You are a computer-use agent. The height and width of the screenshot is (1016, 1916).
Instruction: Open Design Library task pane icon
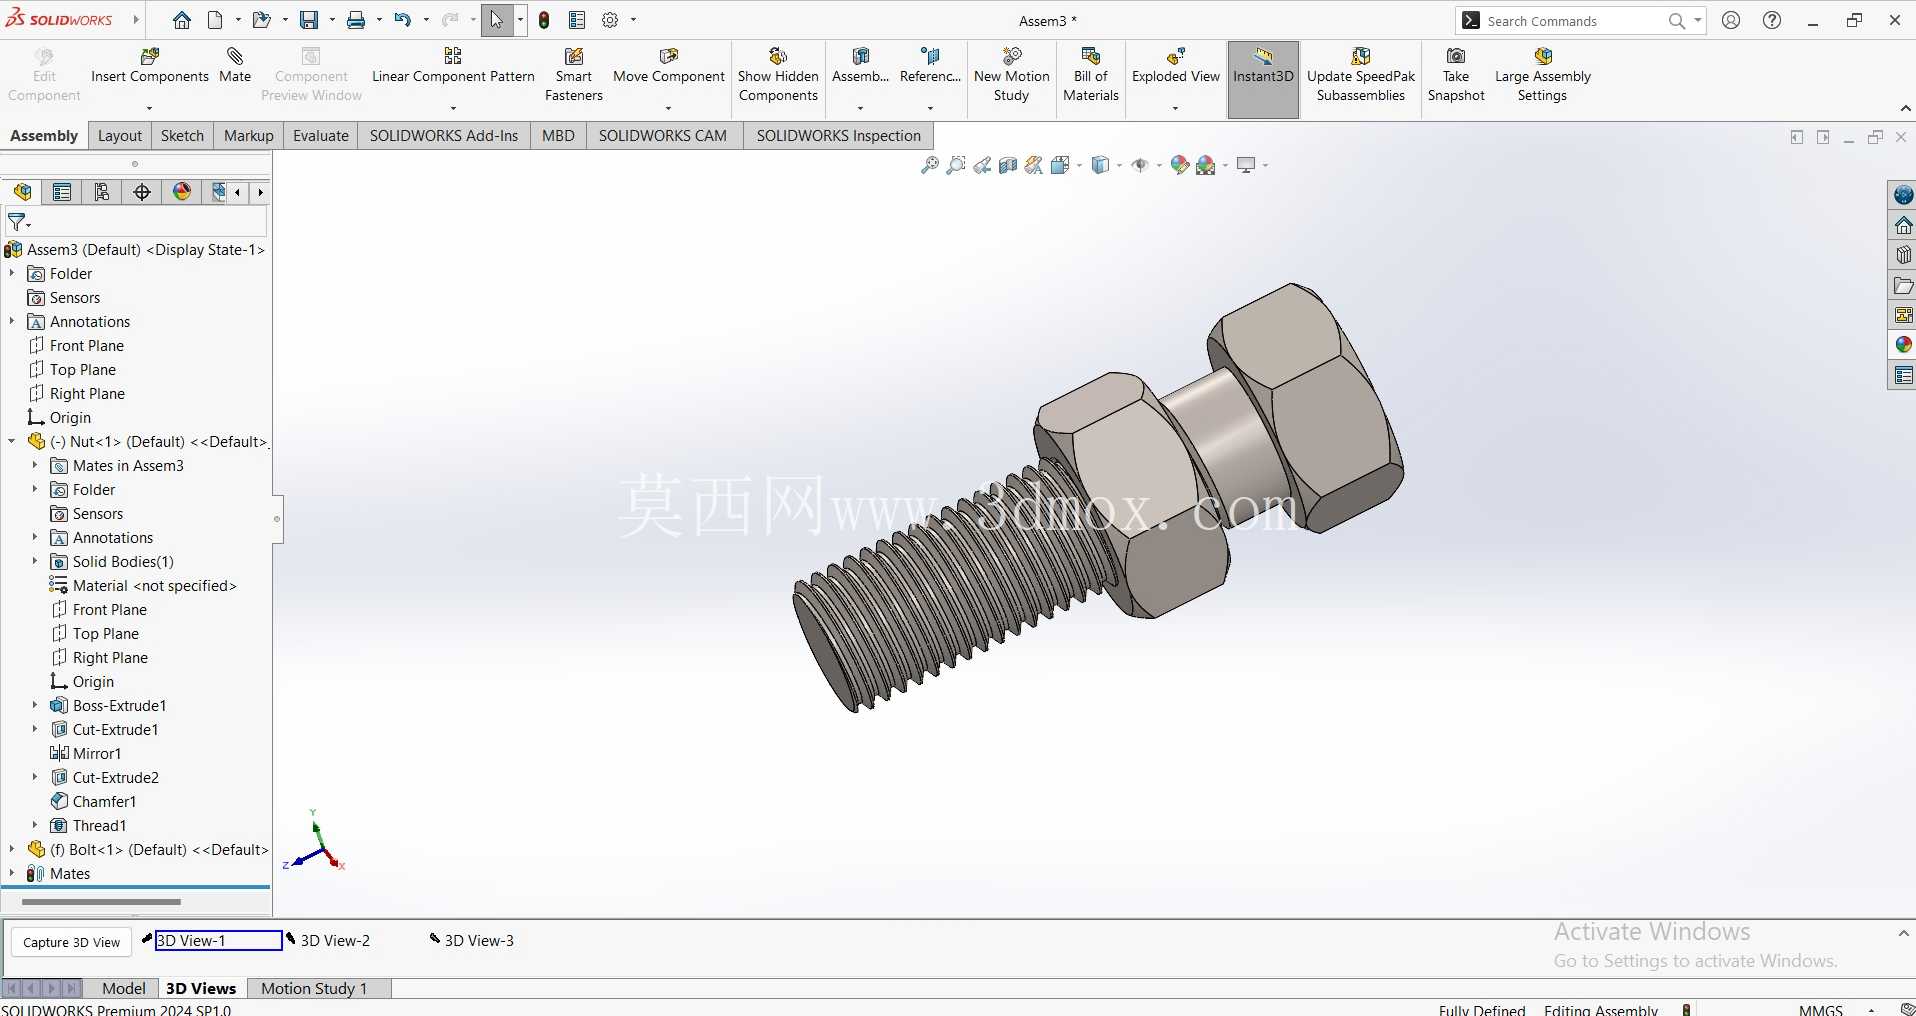pyautogui.click(x=1903, y=255)
